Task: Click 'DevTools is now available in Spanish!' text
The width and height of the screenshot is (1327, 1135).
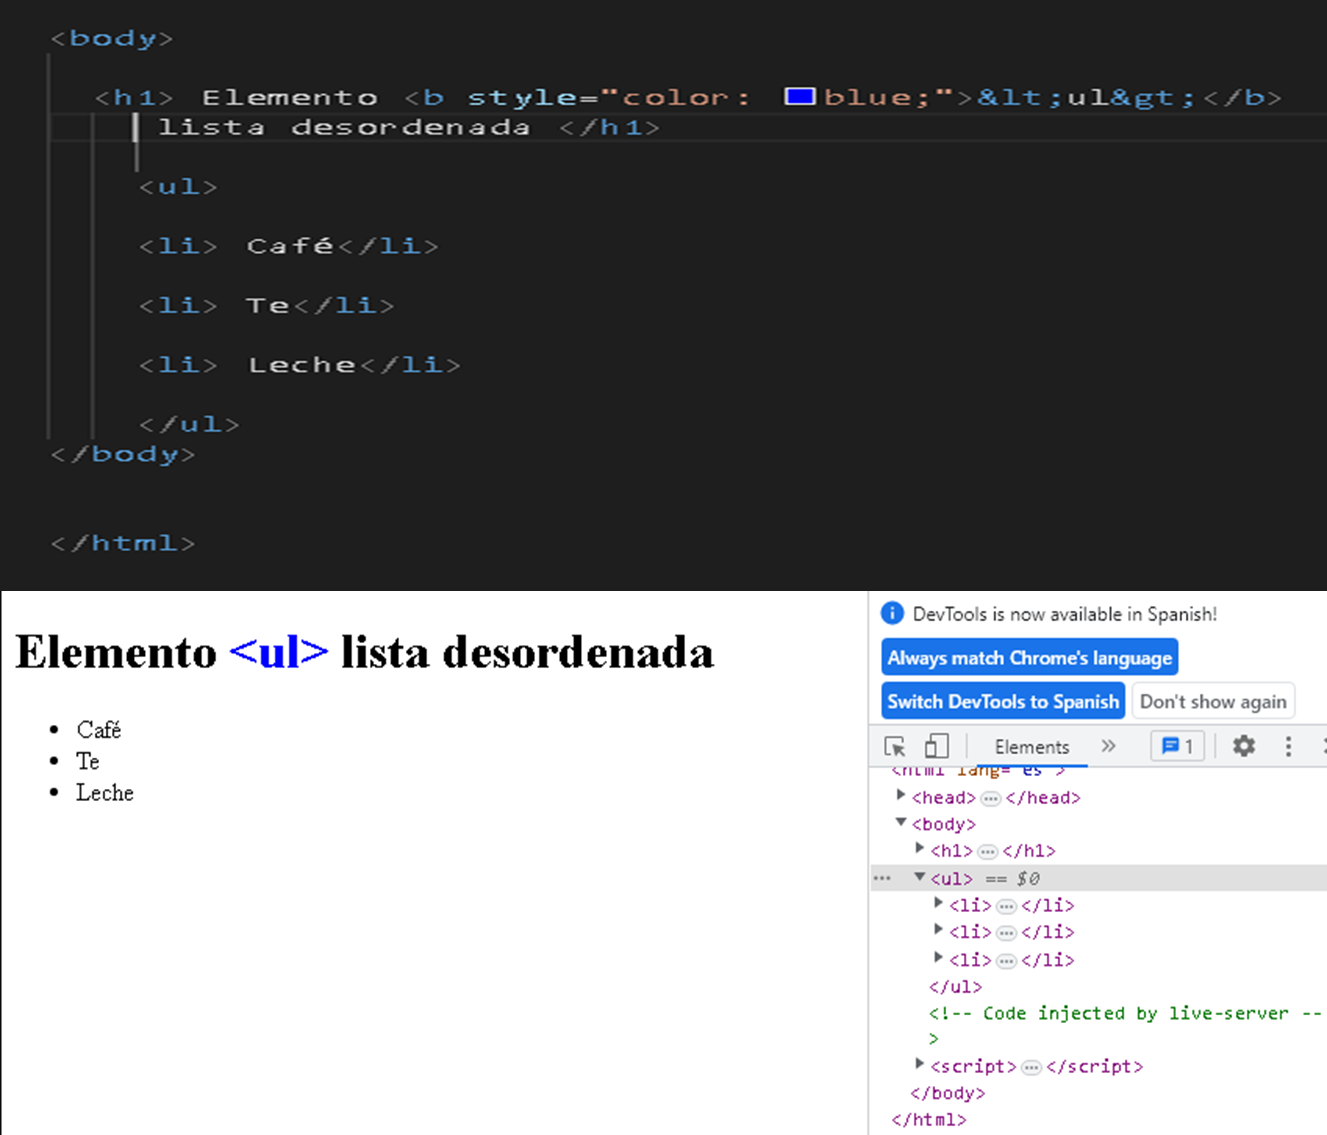Action: [x=1065, y=614]
